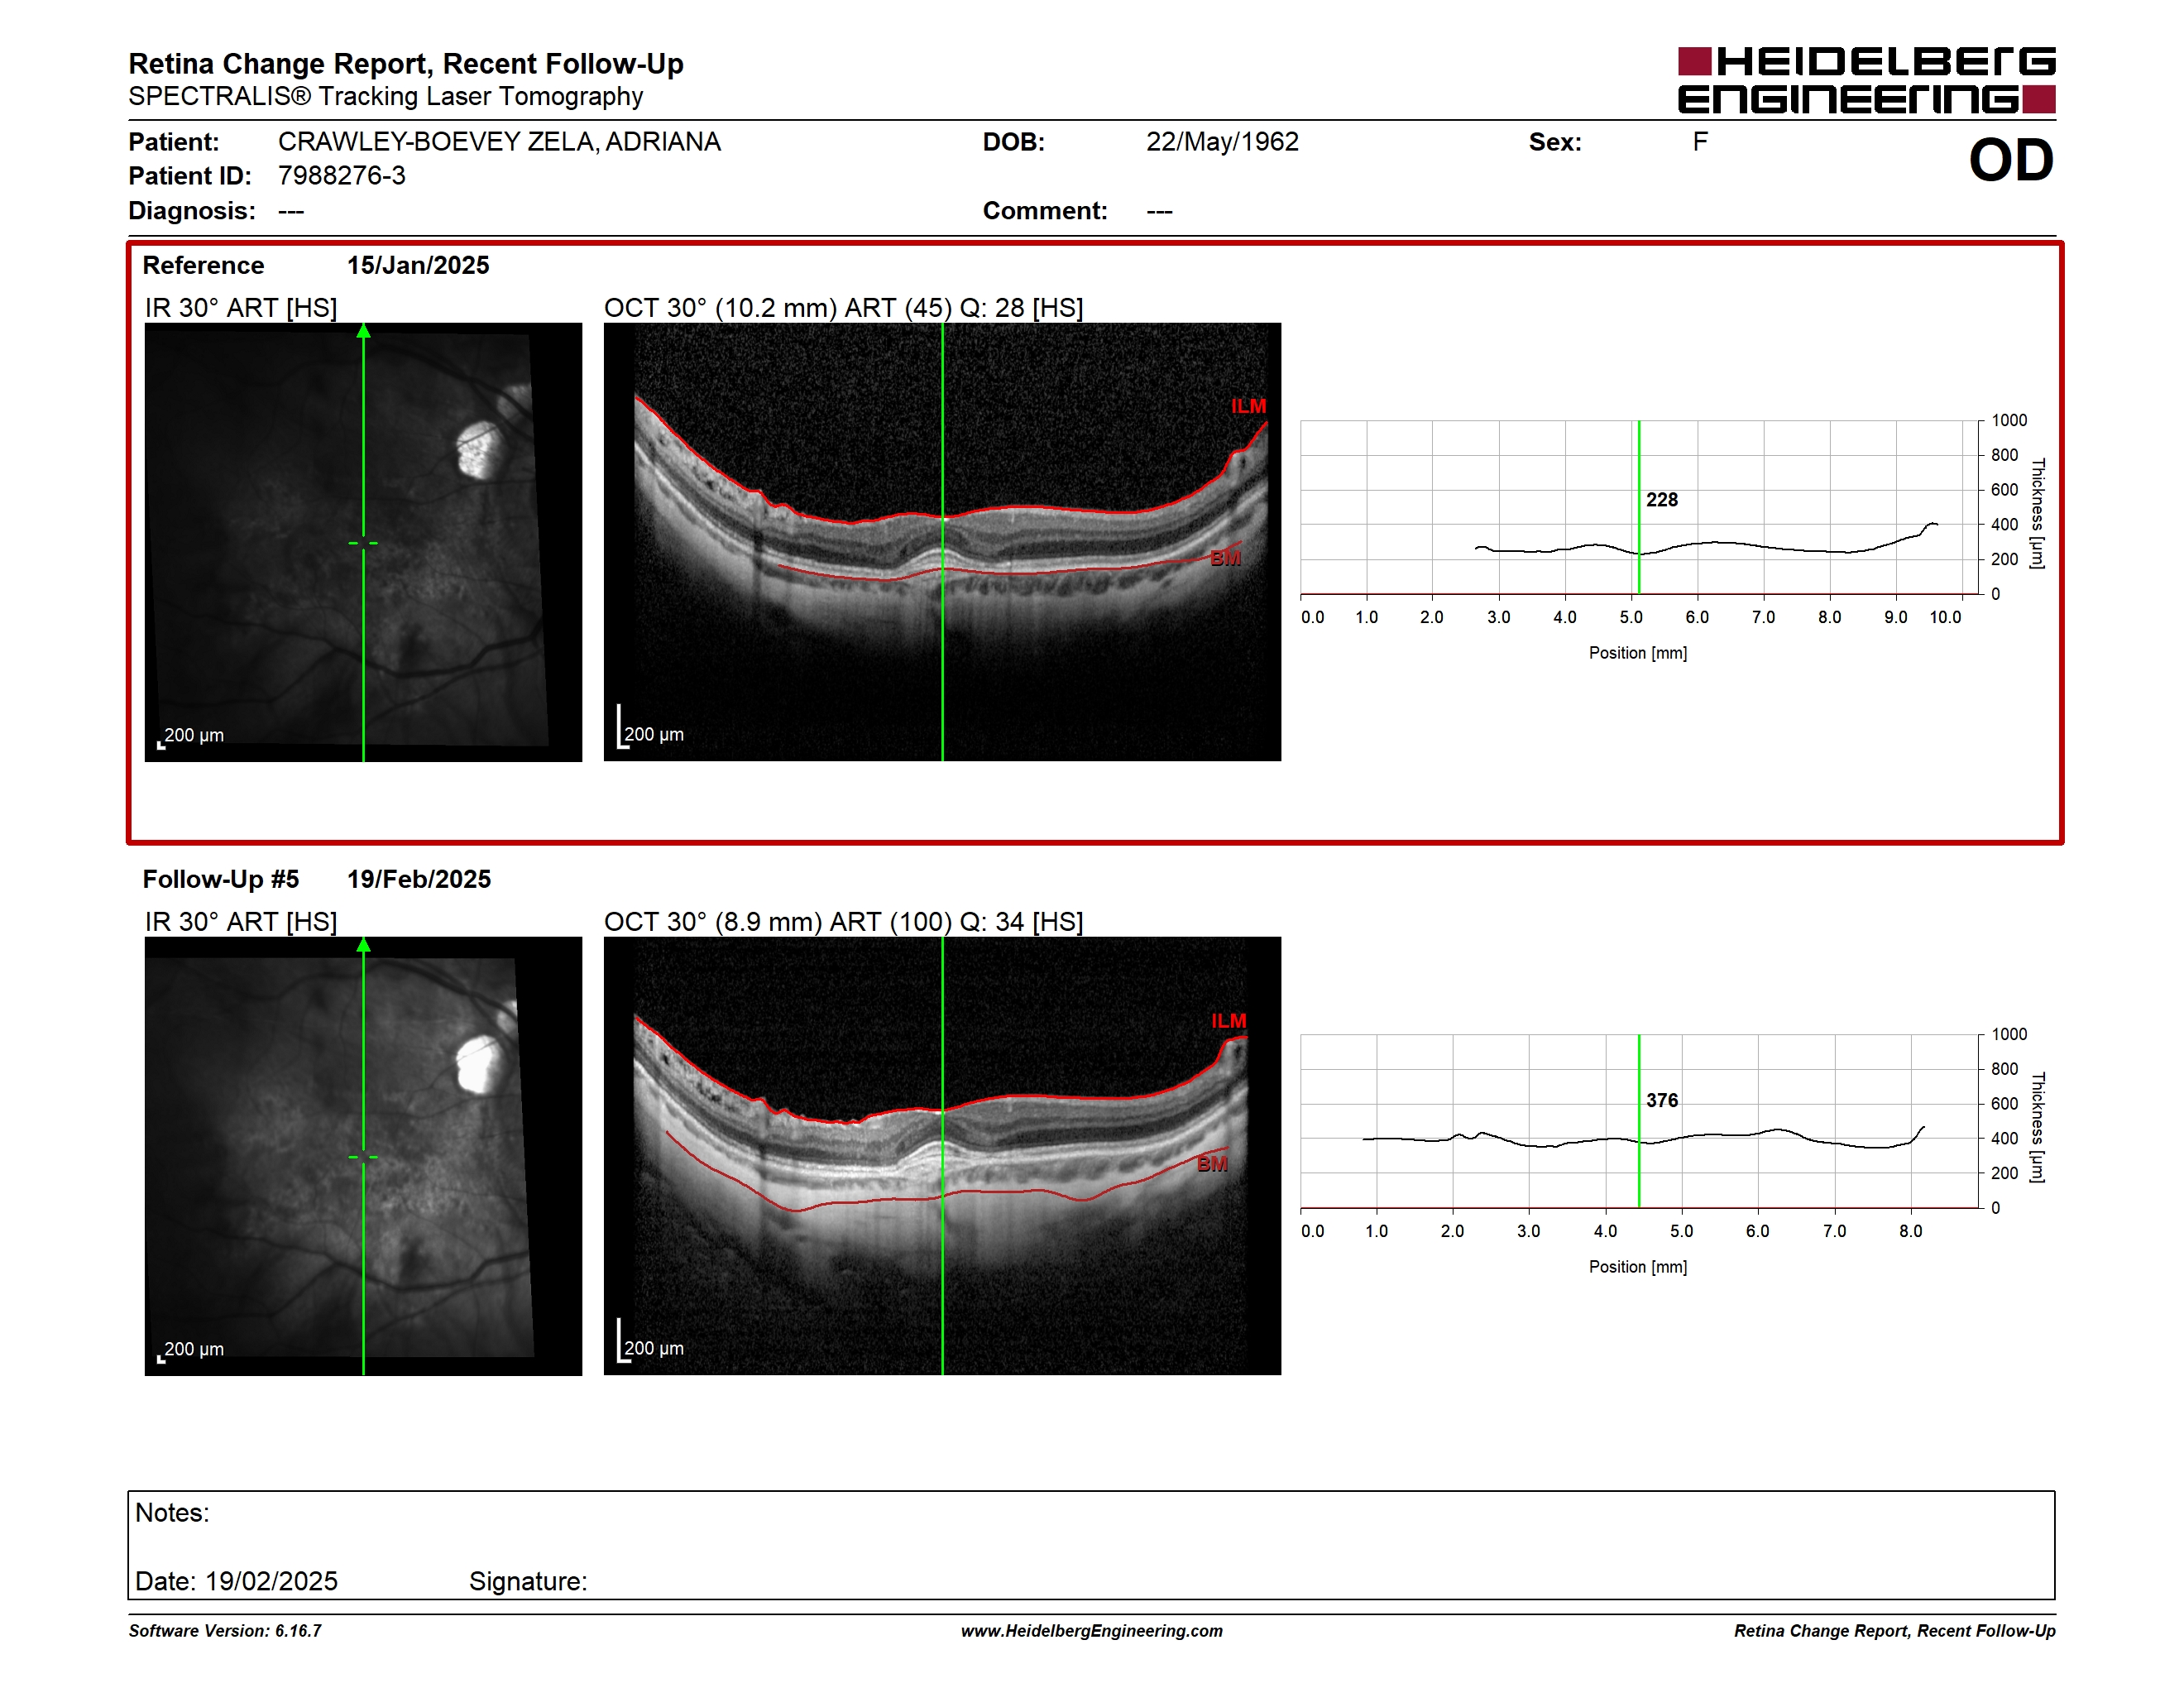The image size is (2184, 1688).
Task: Click the ILM label on follow-up OCT scan
Action: coord(1229,1021)
